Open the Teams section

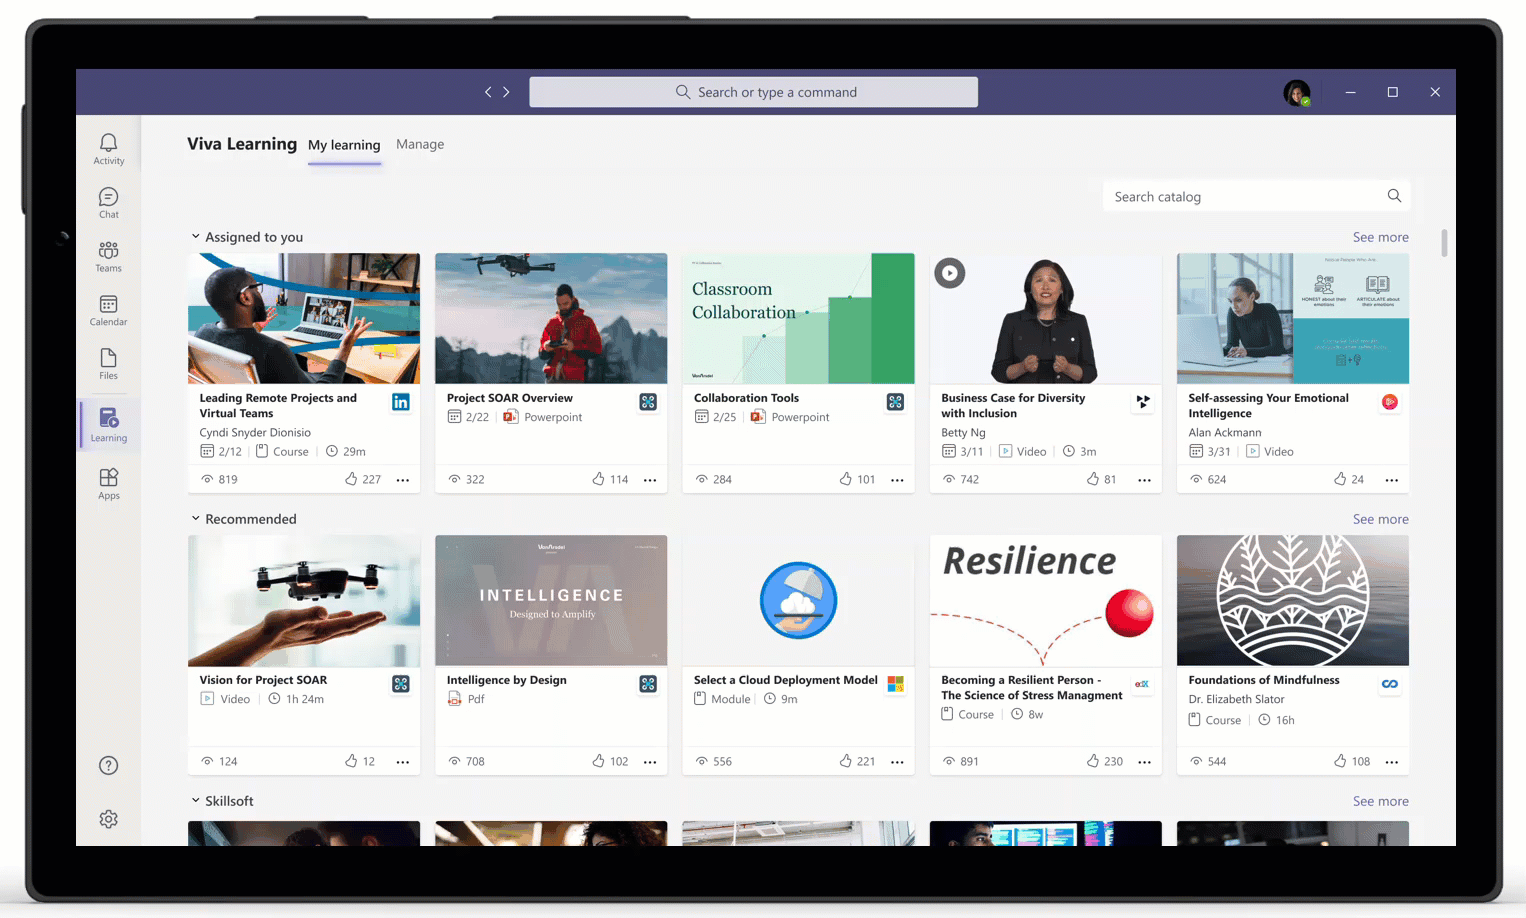108,256
